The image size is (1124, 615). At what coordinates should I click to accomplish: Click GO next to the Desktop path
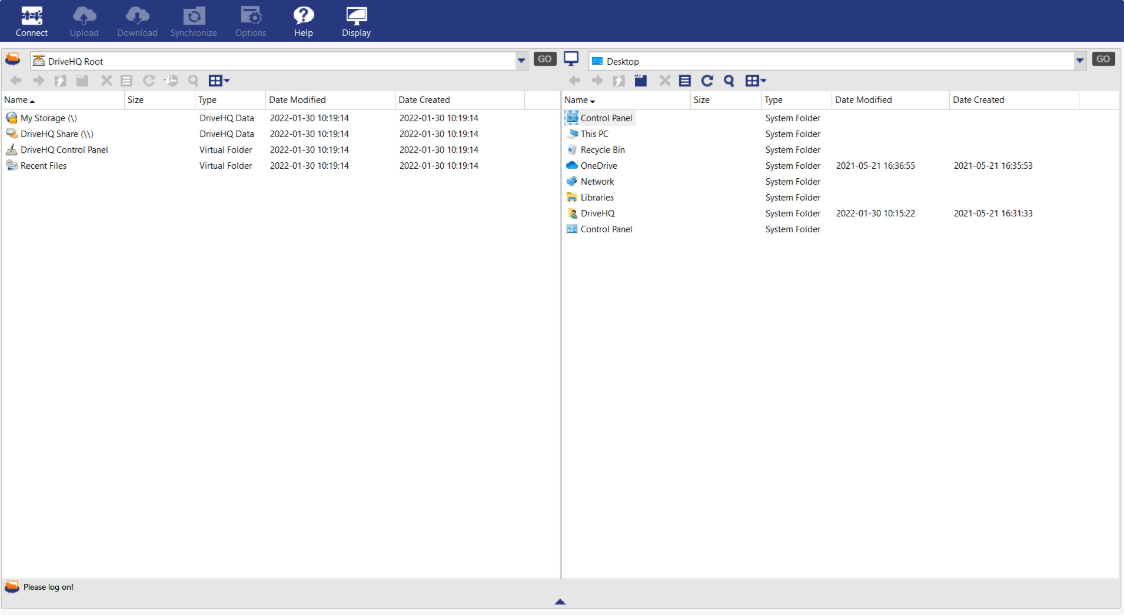[1103, 59]
